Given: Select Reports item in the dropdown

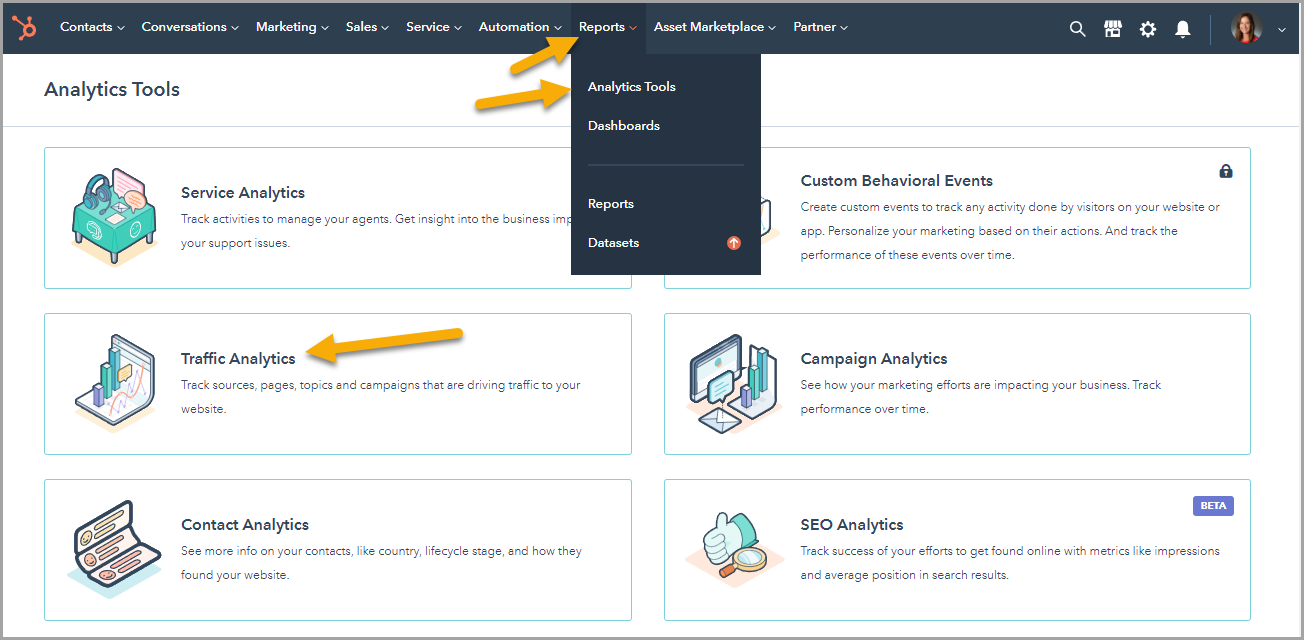Looking at the screenshot, I should pyautogui.click(x=611, y=204).
